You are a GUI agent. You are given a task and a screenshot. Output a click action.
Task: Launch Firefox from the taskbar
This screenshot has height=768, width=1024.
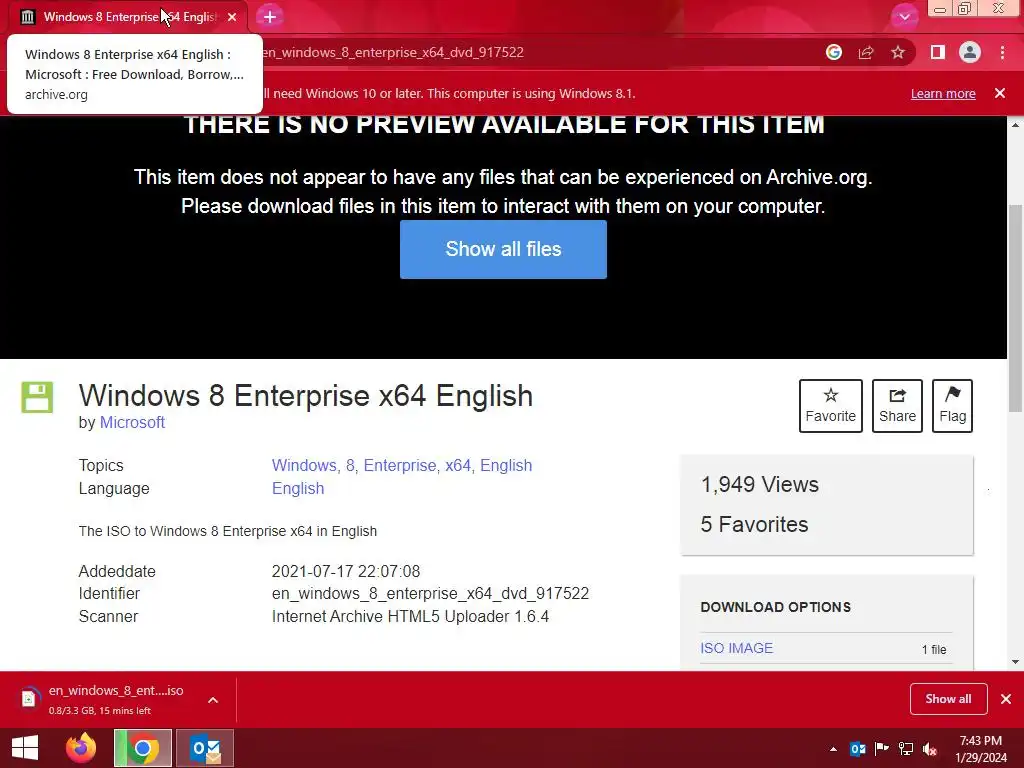pos(81,748)
